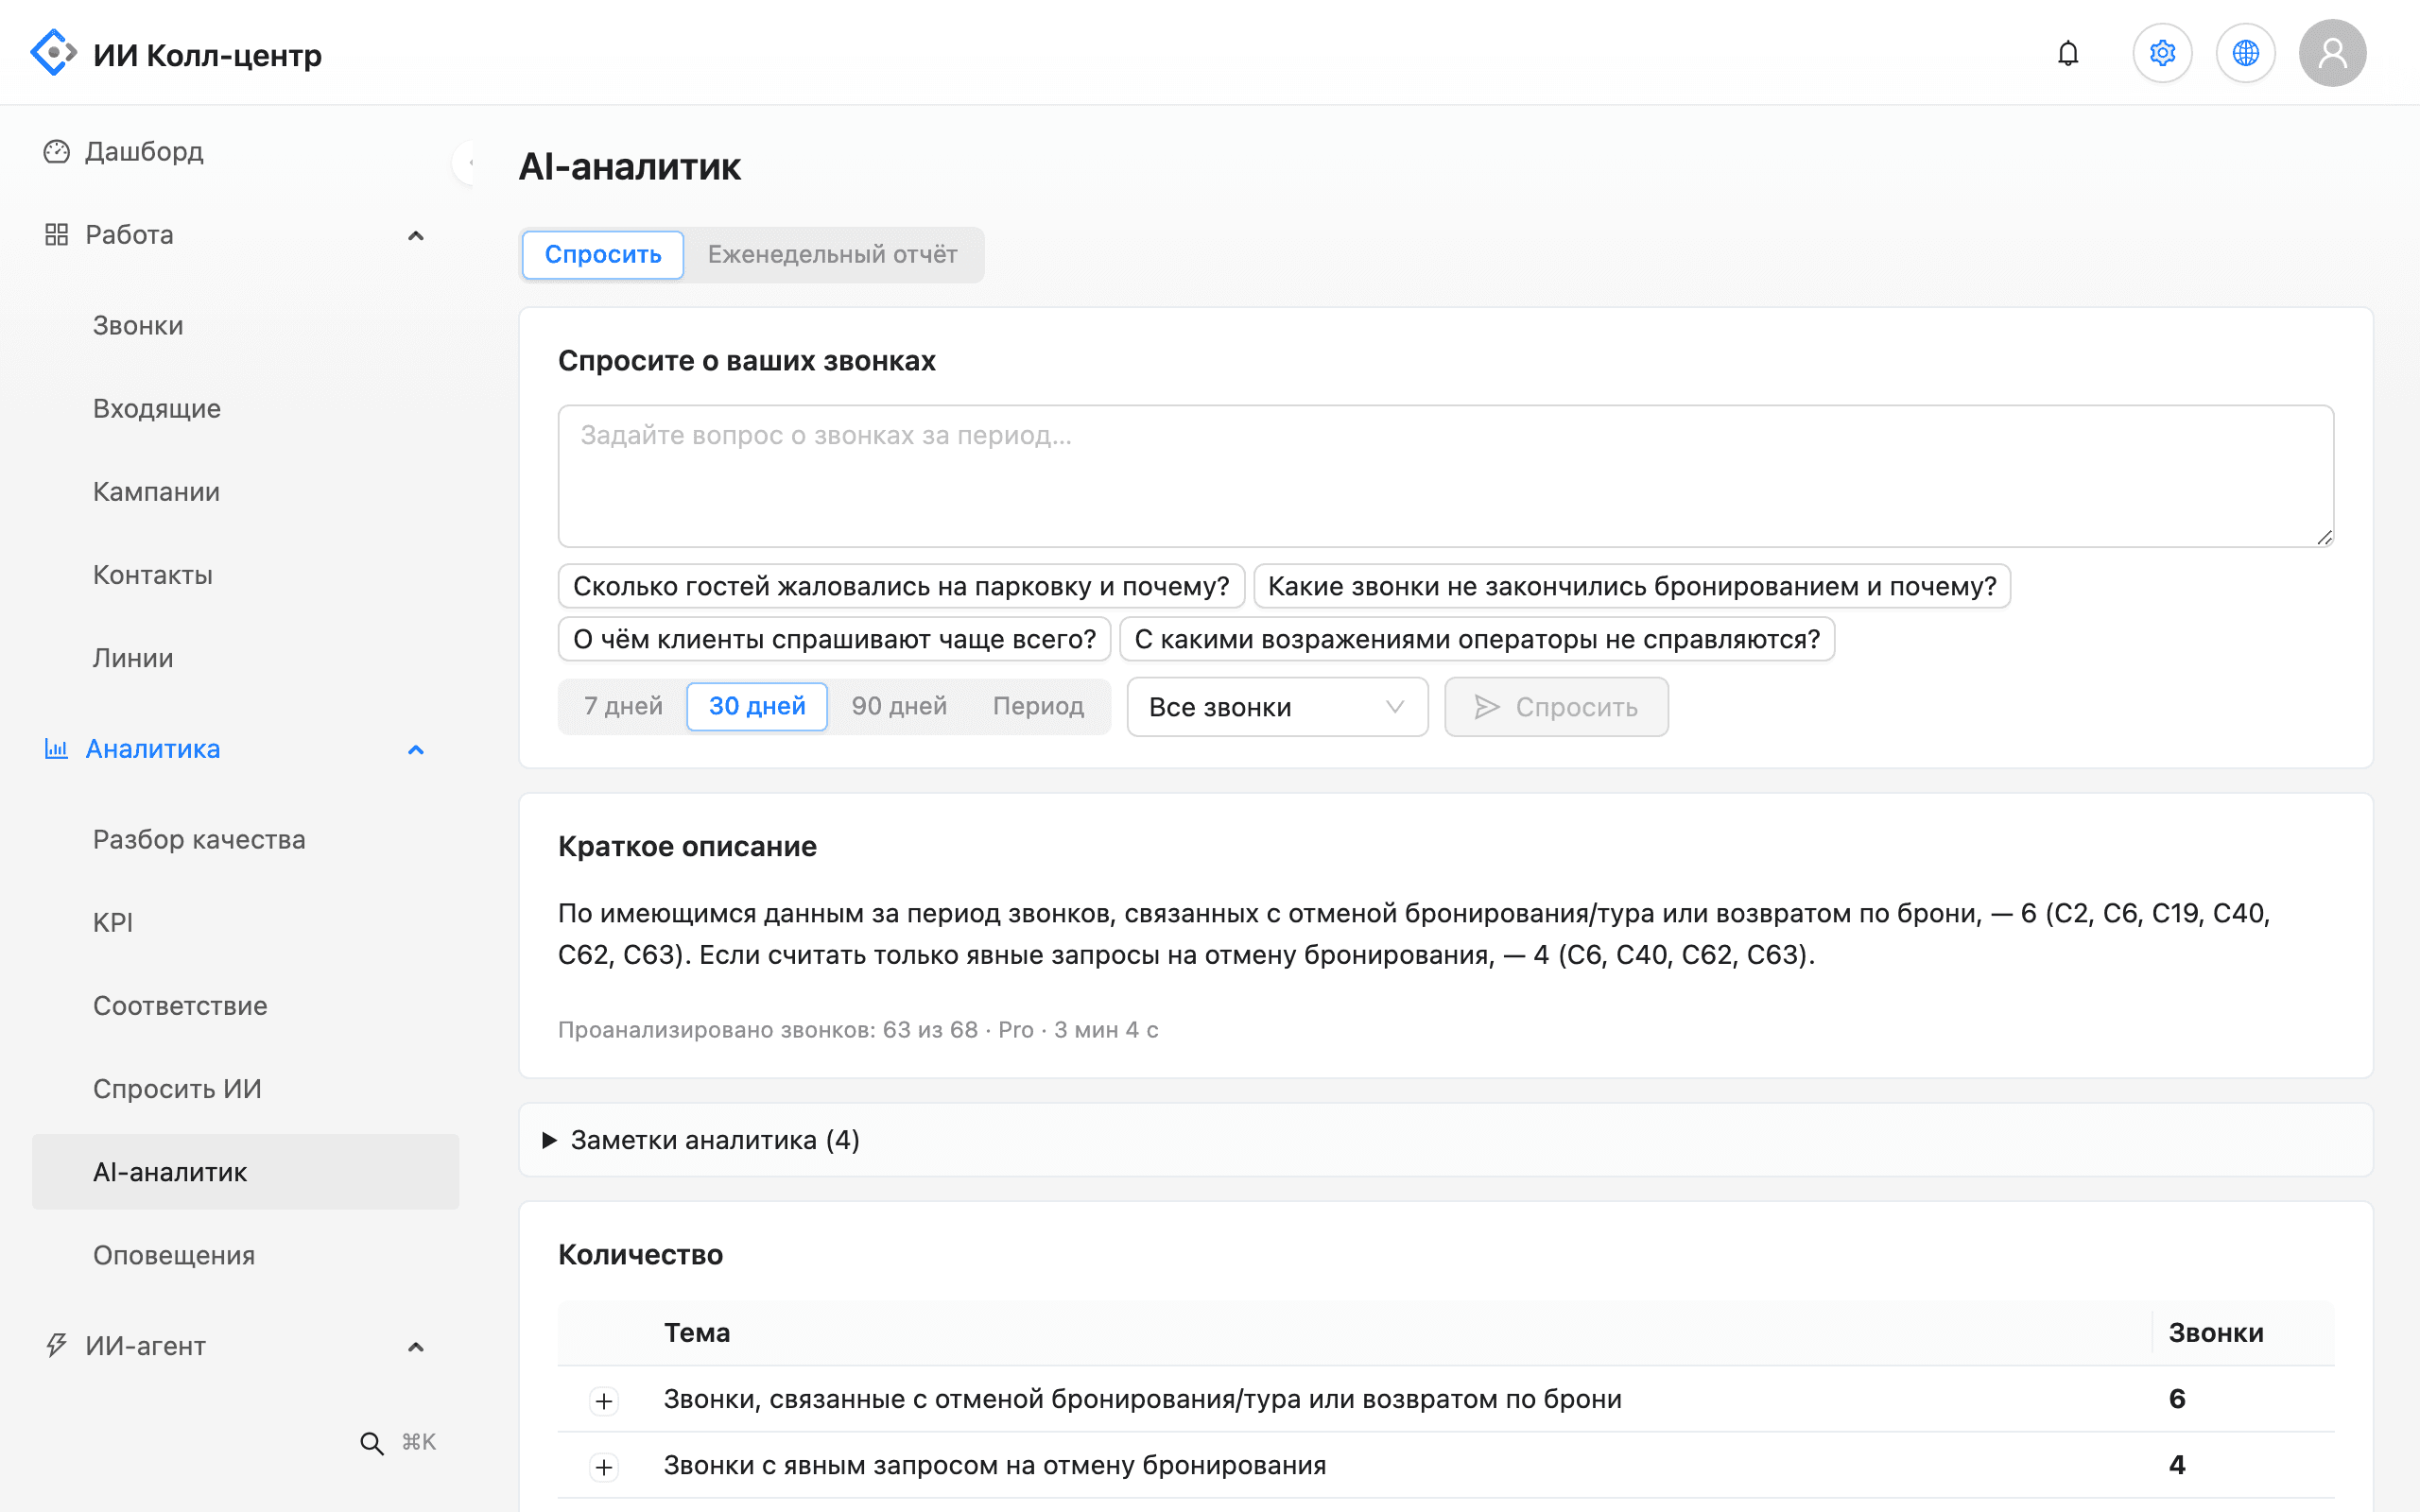The width and height of the screenshot is (2420, 1512).
Task: Open Контакты in the sidebar
Action: tap(245, 574)
